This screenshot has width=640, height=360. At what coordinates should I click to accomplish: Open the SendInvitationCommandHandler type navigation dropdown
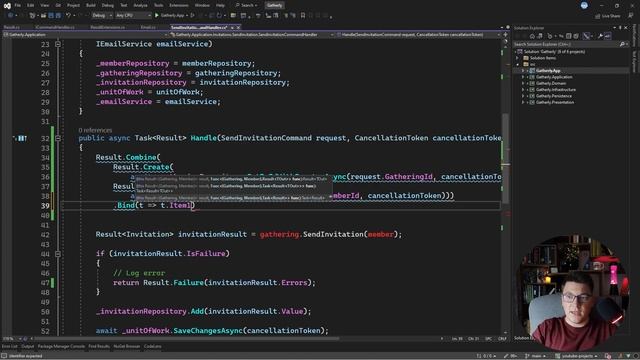coord(252,35)
